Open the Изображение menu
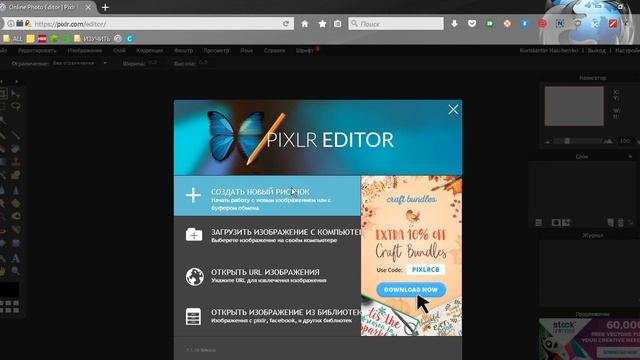 (x=84, y=51)
